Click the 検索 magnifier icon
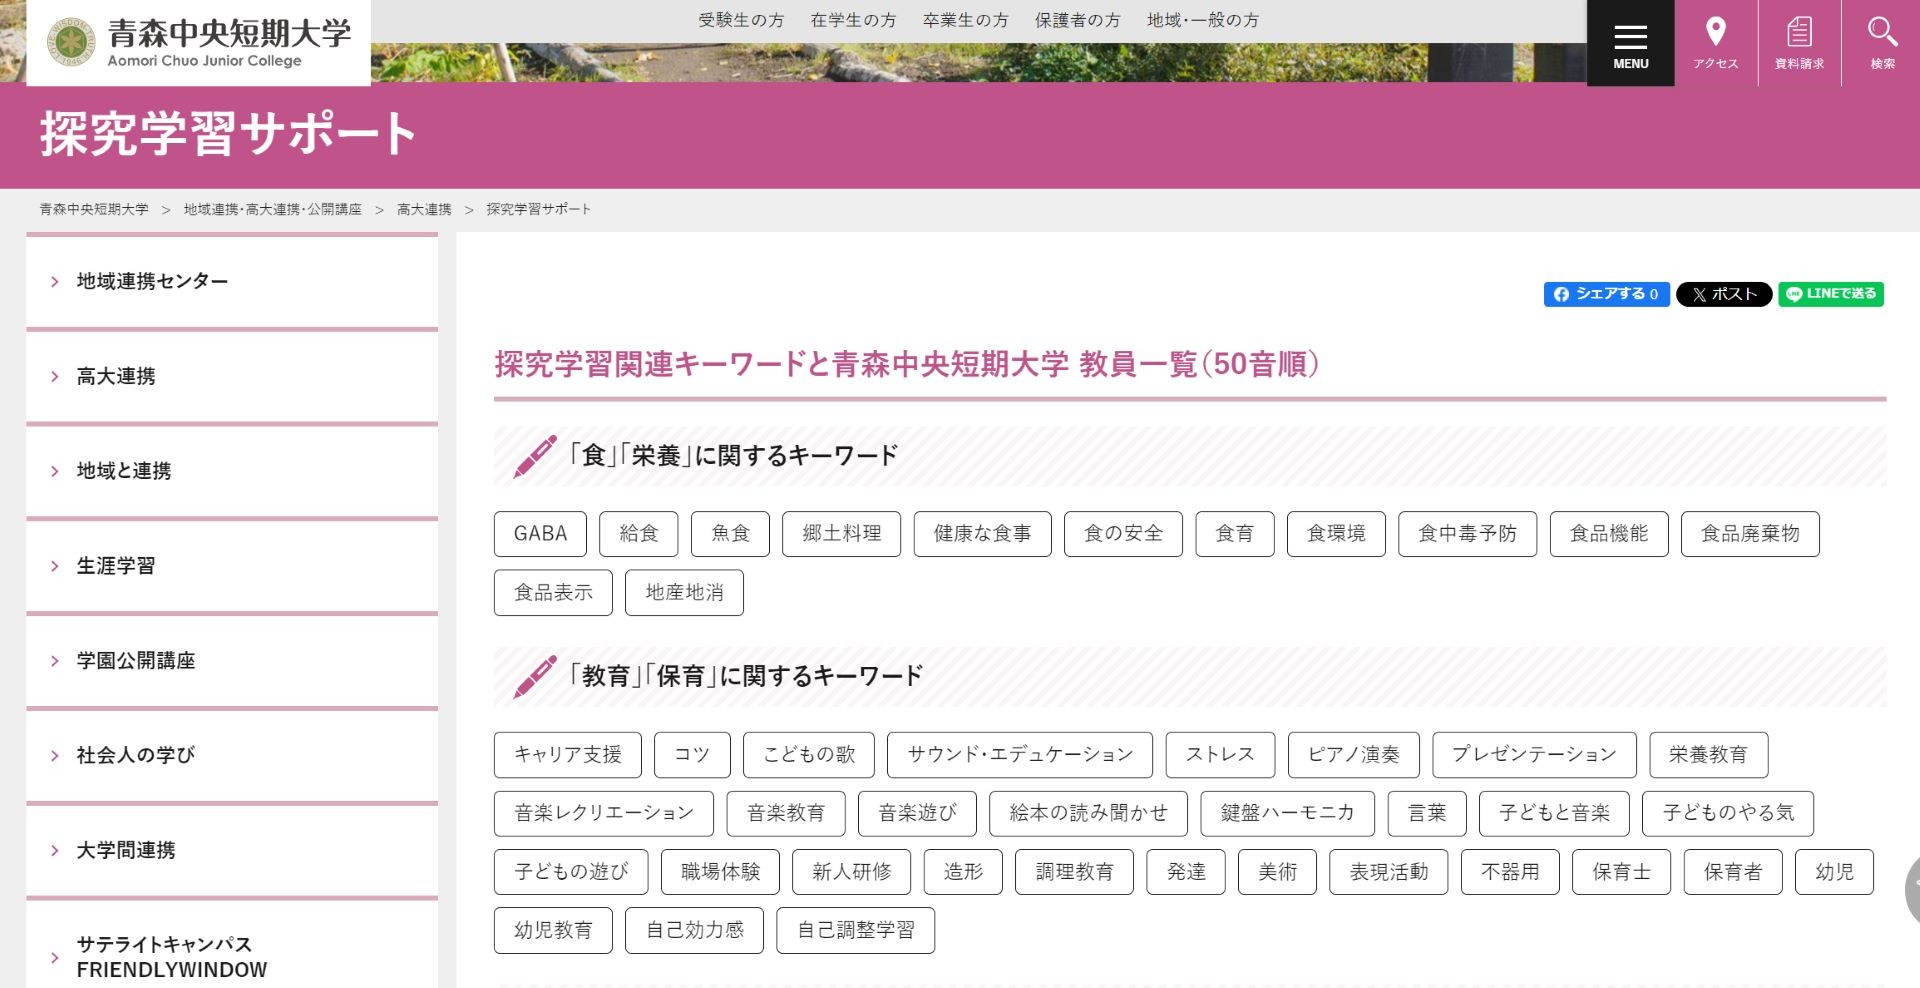 pyautogui.click(x=1882, y=43)
